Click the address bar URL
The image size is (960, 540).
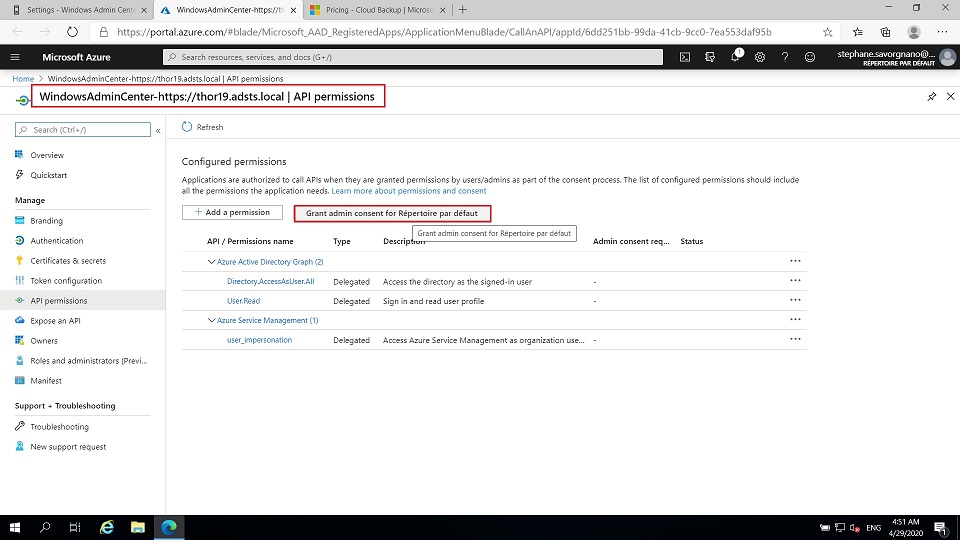tap(444, 32)
